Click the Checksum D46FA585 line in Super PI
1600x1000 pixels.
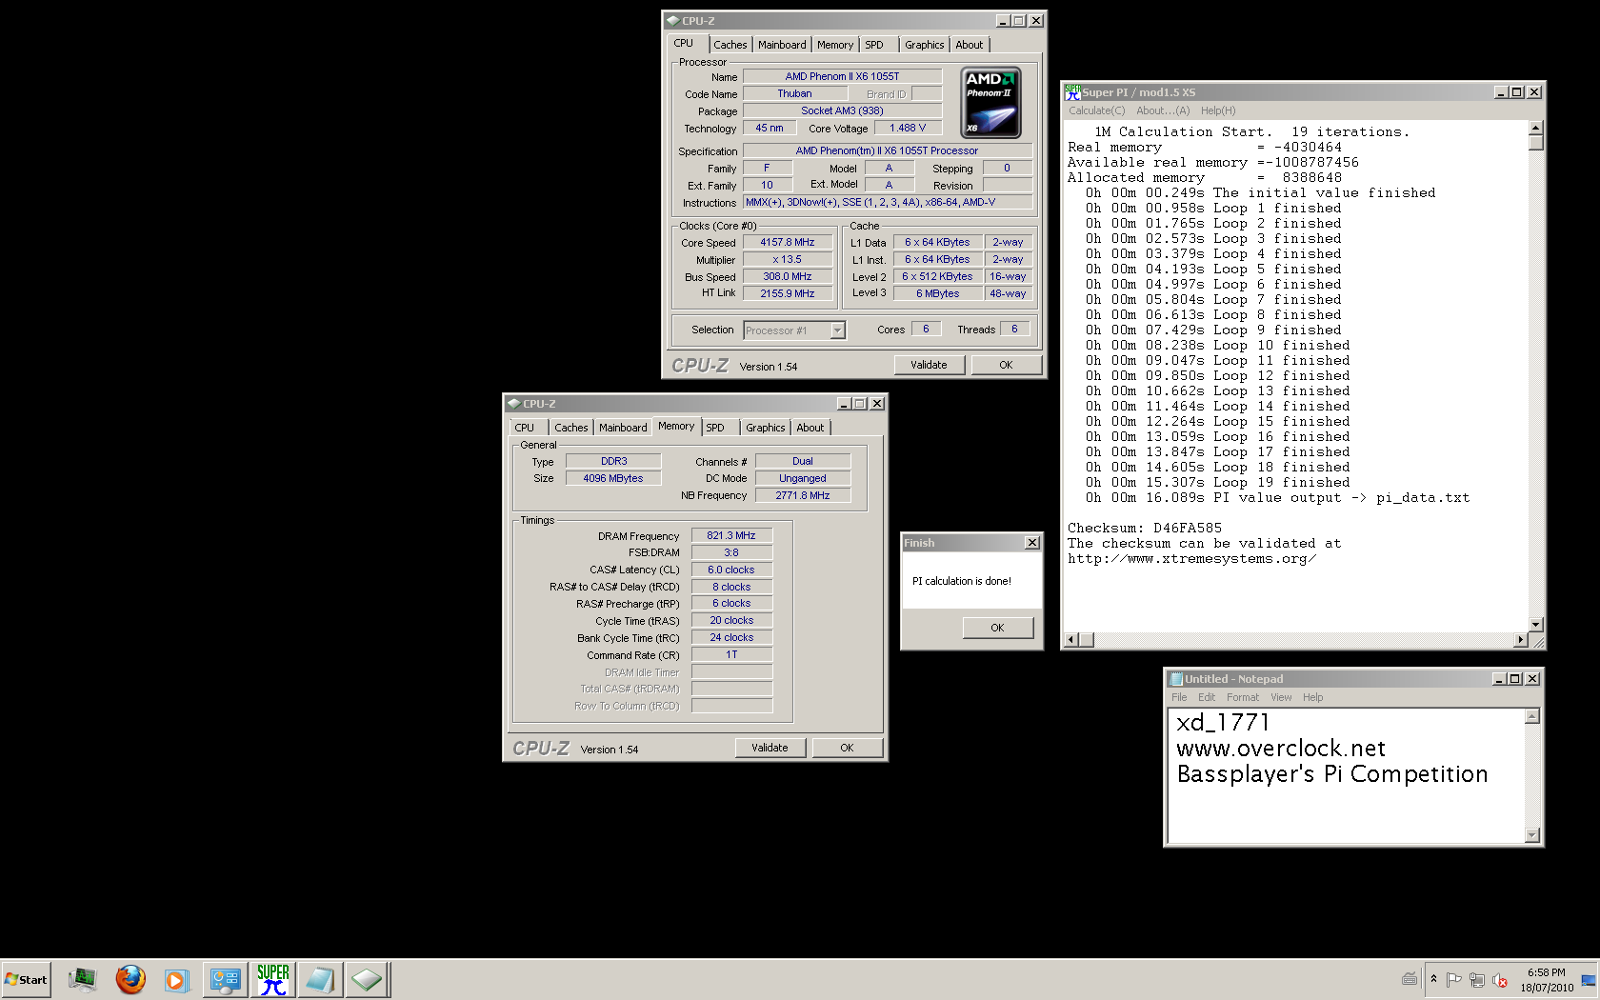tap(1144, 528)
